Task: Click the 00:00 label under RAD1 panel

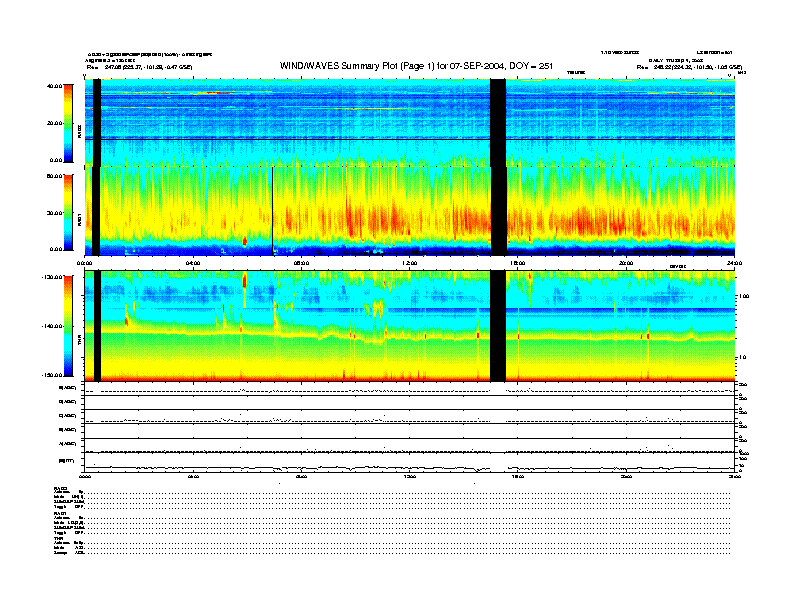Action: point(85,263)
